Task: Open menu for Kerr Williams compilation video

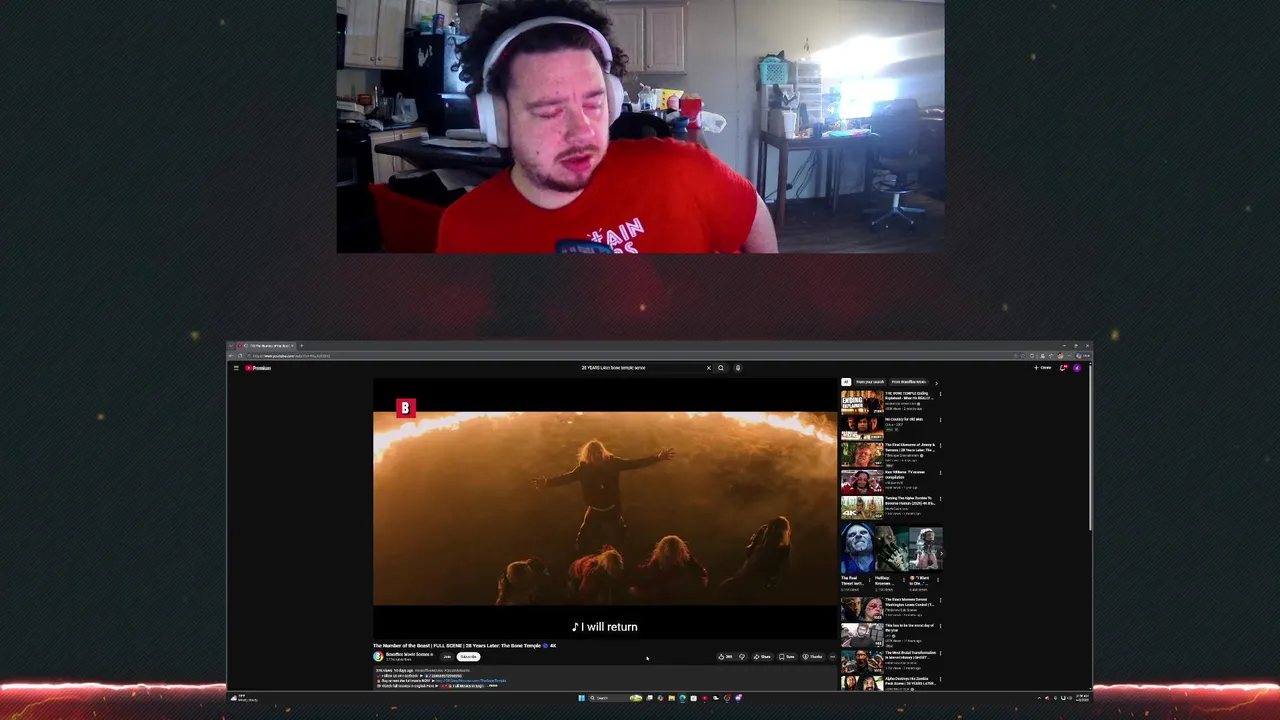Action: click(940, 474)
